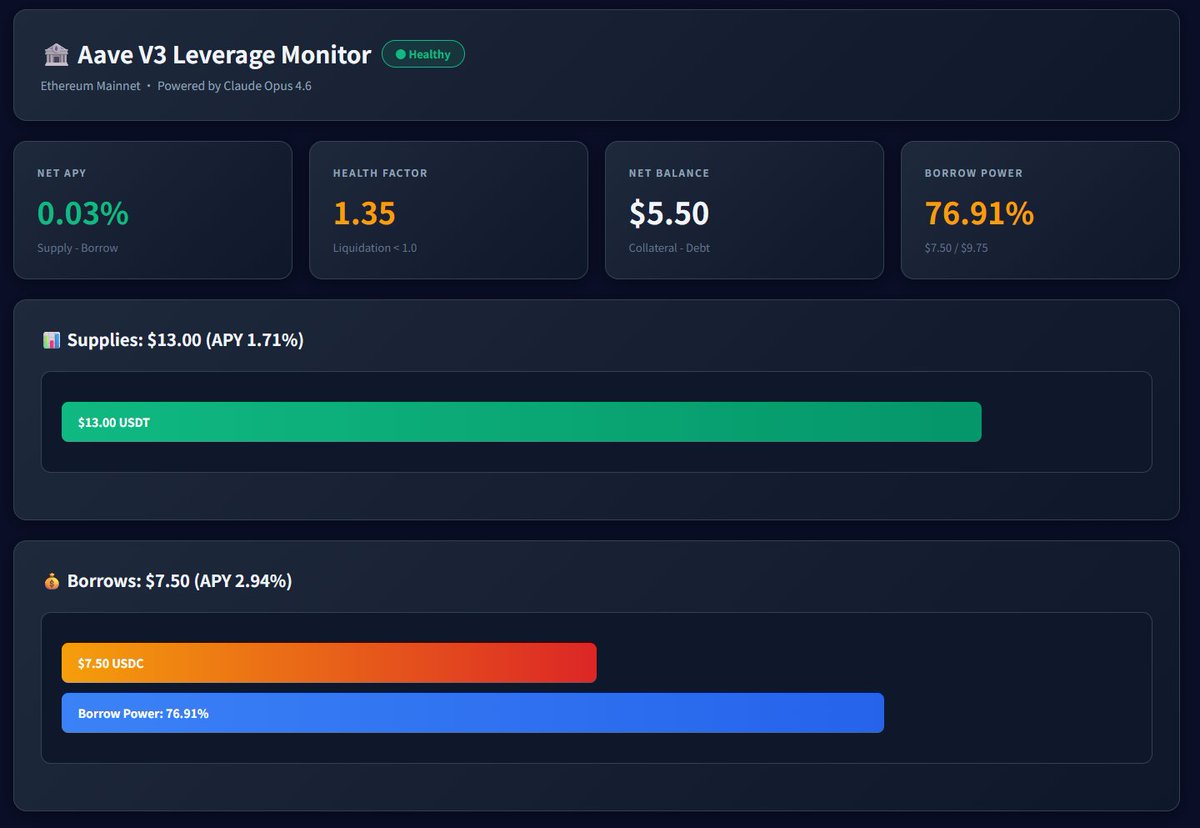Click the Net Balance value $5.50
The height and width of the screenshot is (828, 1200).
[x=669, y=213]
